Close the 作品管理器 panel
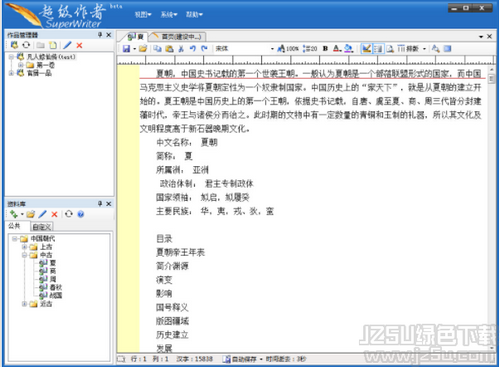Screen dimensions: 500x367 coord(109,35)
